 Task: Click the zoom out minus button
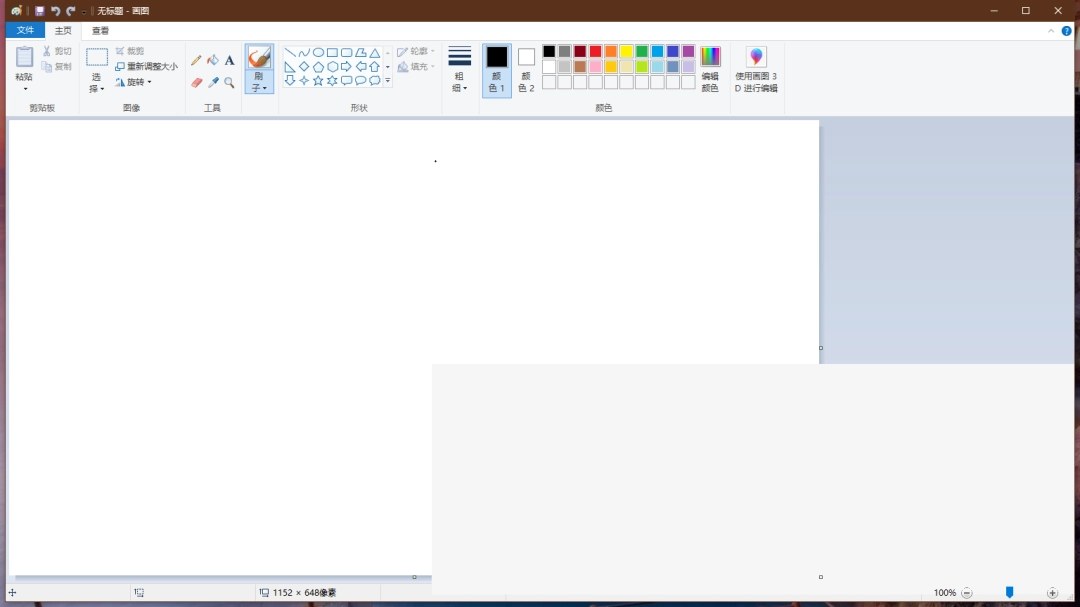(967, 593)
